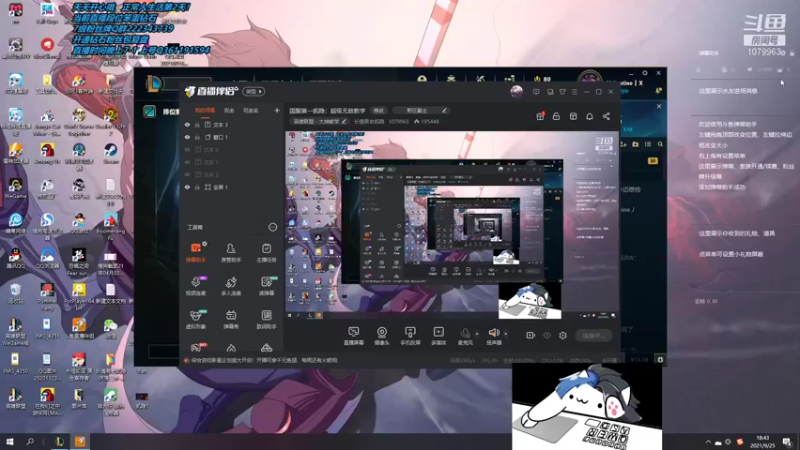This screenshot has width=800, height=450.
Task: Open the hamburger menu in title bar
Action: click(574, 92)
